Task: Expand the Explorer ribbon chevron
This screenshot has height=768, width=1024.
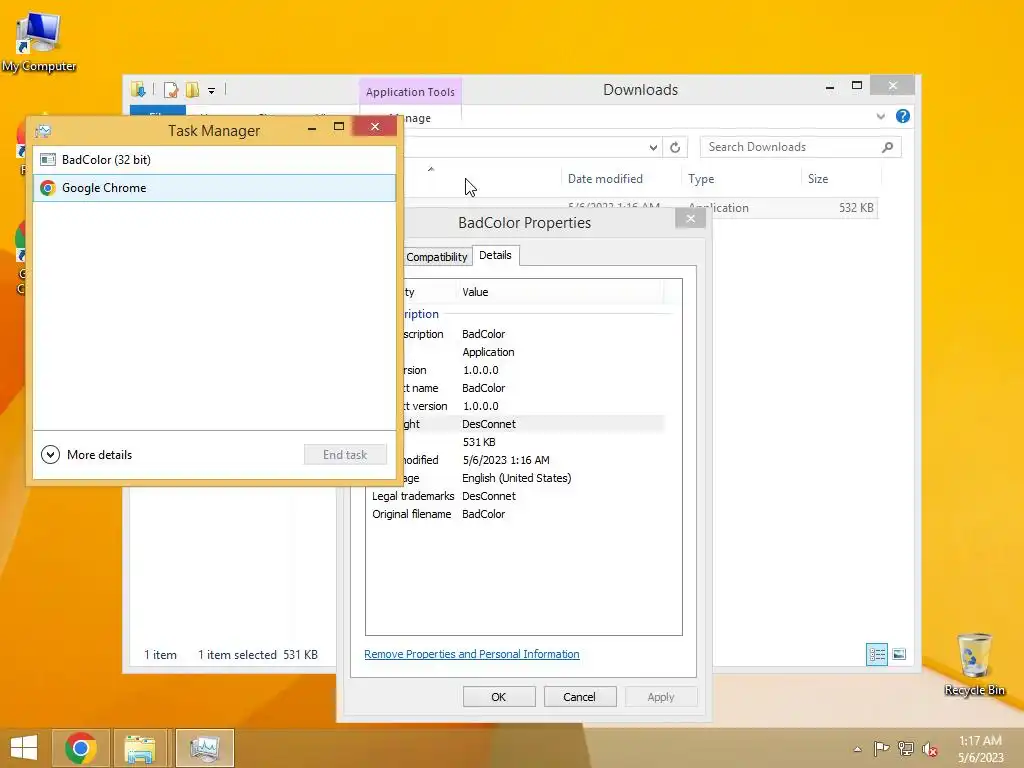Action: coord(880,117)
